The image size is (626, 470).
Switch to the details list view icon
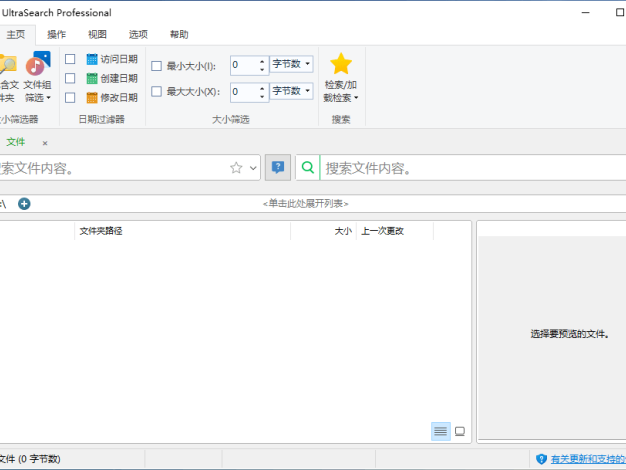(x=441, y=431)
